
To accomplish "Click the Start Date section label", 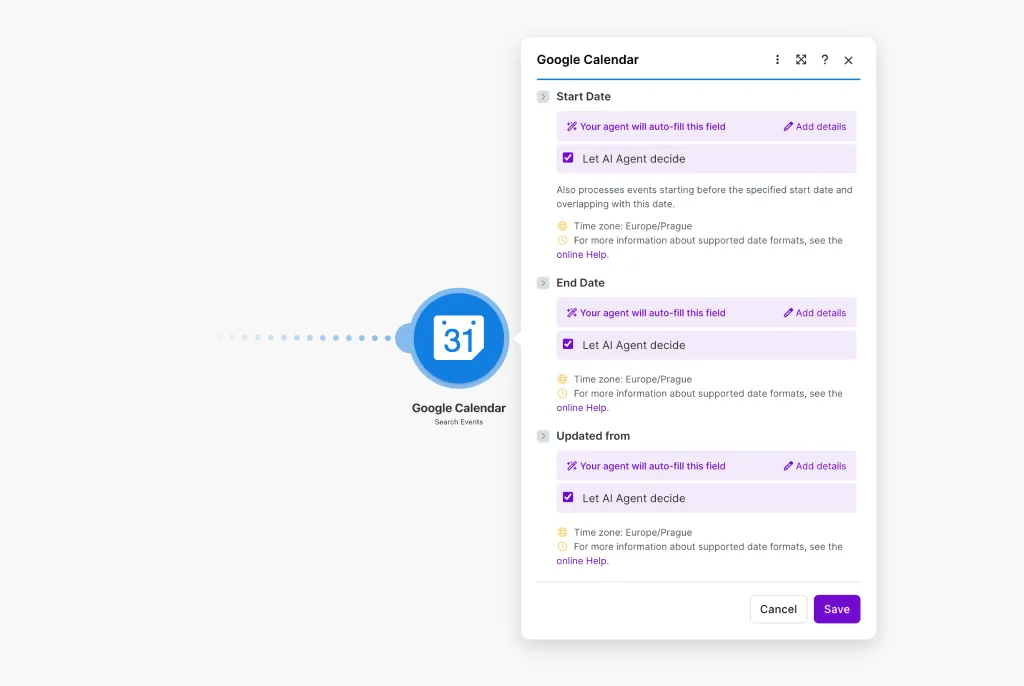I will point(583,97).
